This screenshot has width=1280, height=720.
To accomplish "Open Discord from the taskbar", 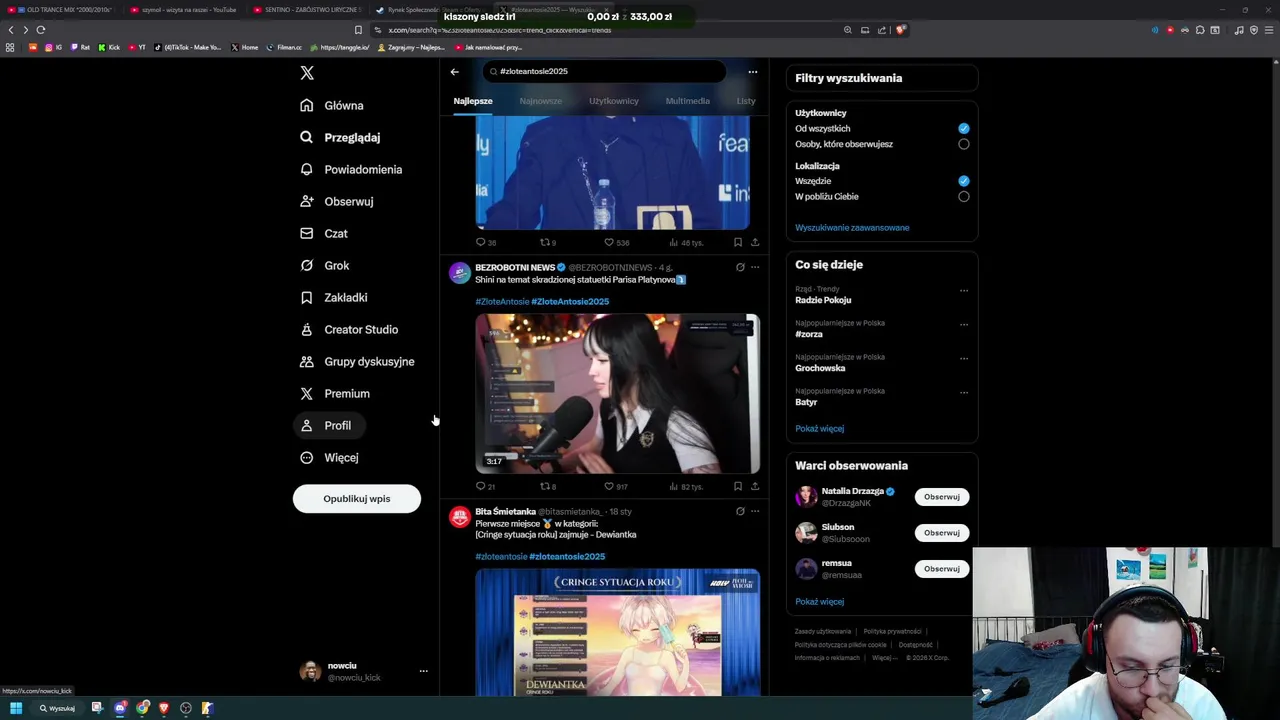I will [x=121, y=708].
